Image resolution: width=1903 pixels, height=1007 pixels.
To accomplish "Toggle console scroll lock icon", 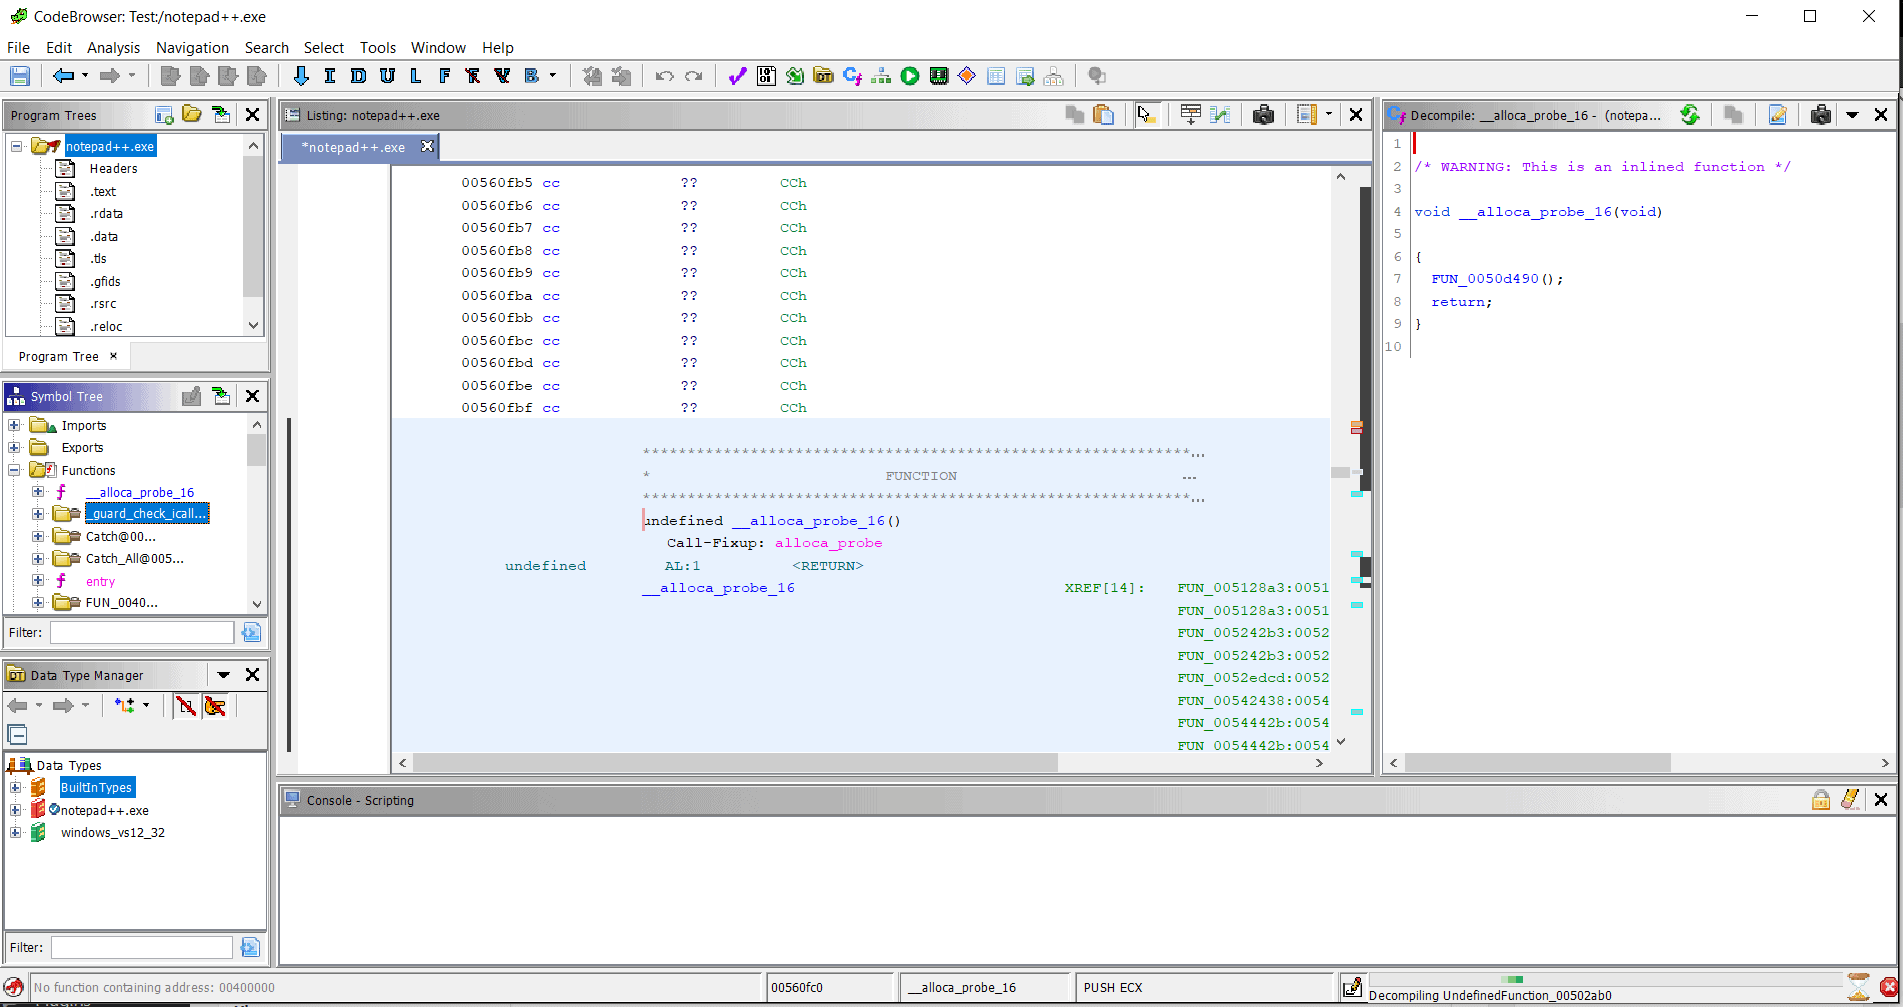I will 1820,800.
